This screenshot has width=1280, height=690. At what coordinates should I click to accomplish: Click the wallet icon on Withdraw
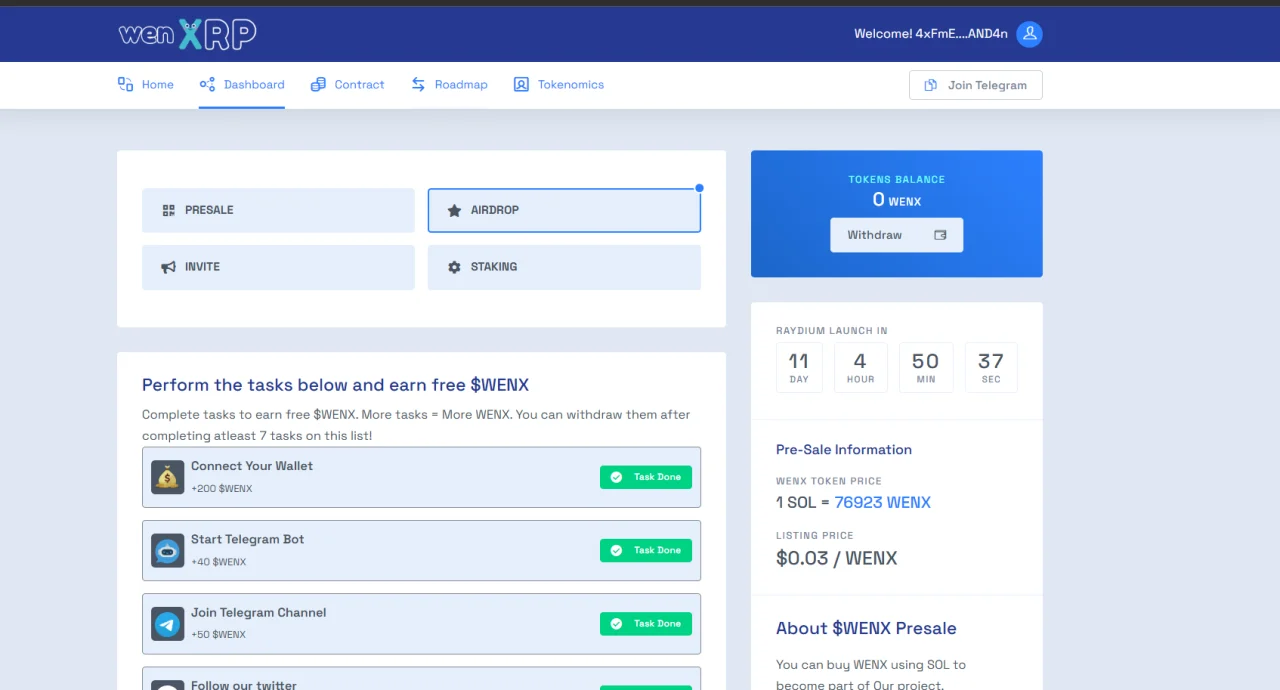pyautogui.click(x=940, y=235)
